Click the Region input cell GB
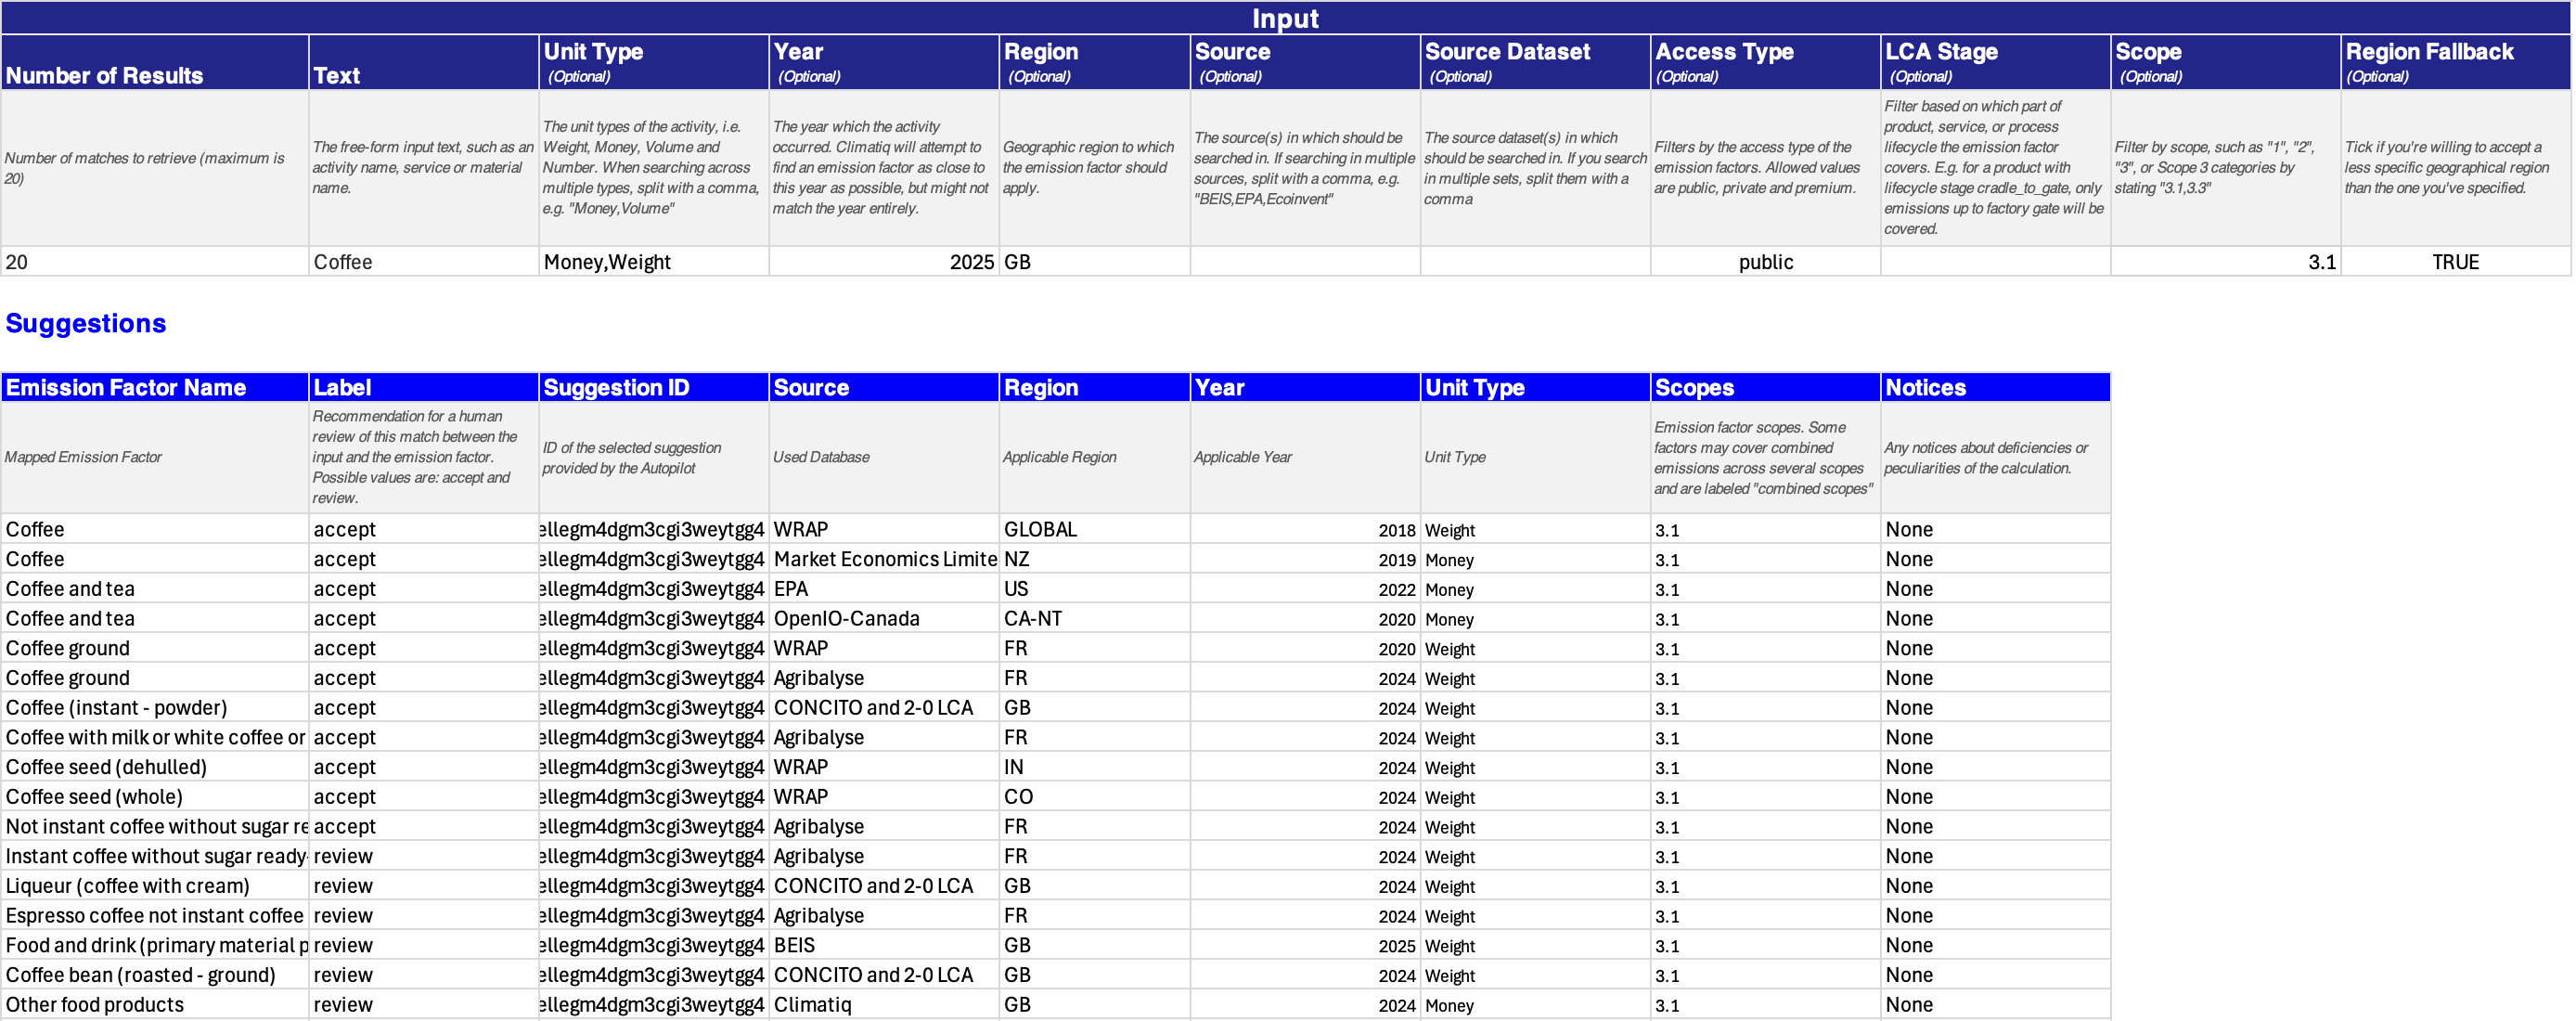Screen dimensions: 2576x1021 click(x=1094, y=262)
